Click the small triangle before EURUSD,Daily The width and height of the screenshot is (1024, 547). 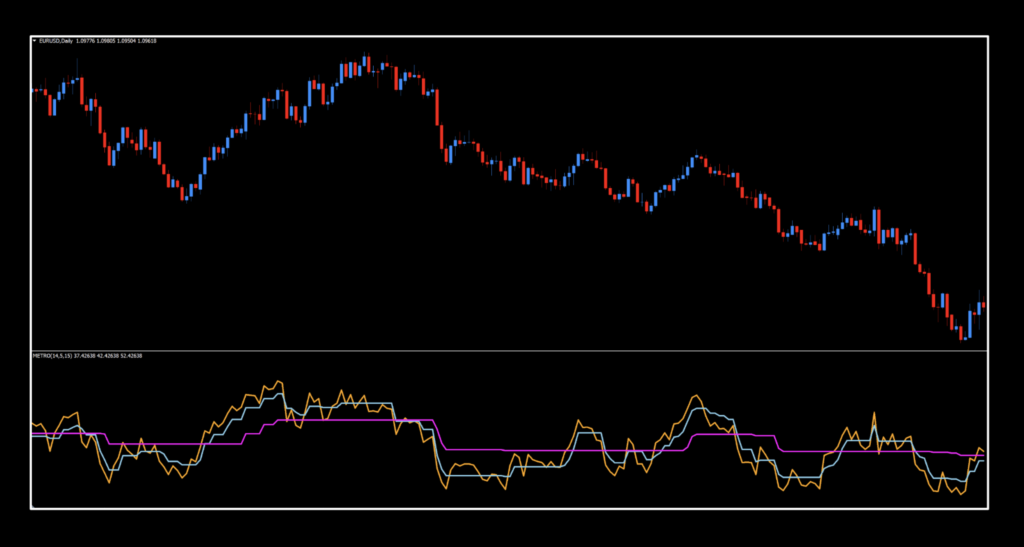point(35,40)
